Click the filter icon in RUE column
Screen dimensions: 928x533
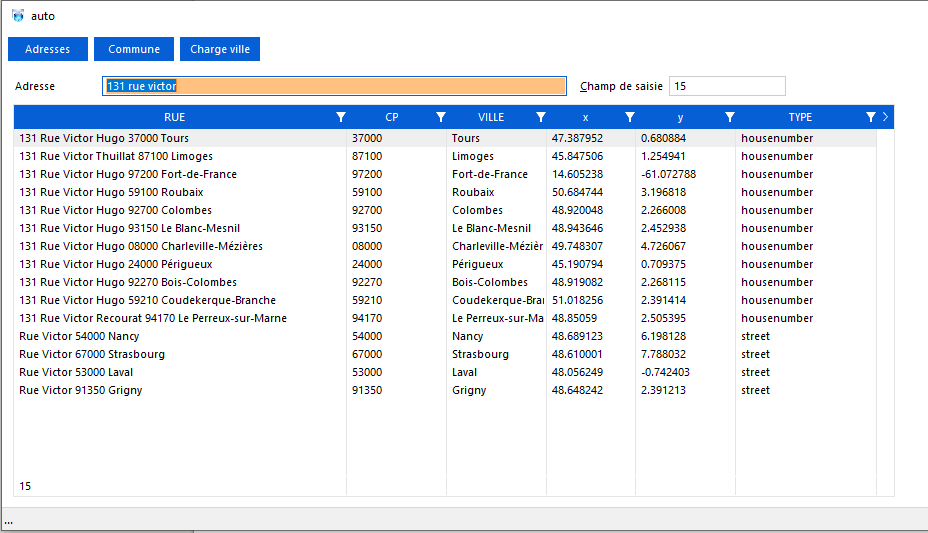(341, 117)
